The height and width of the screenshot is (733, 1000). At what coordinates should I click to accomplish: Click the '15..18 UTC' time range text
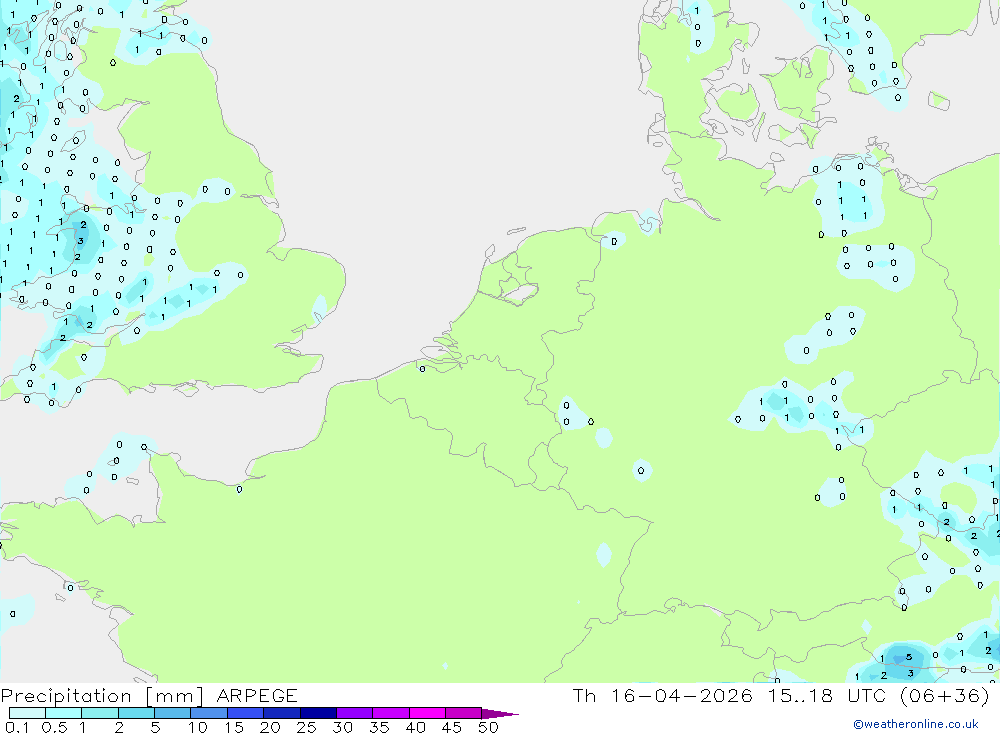pyautogui.click(x=827, y=695)
